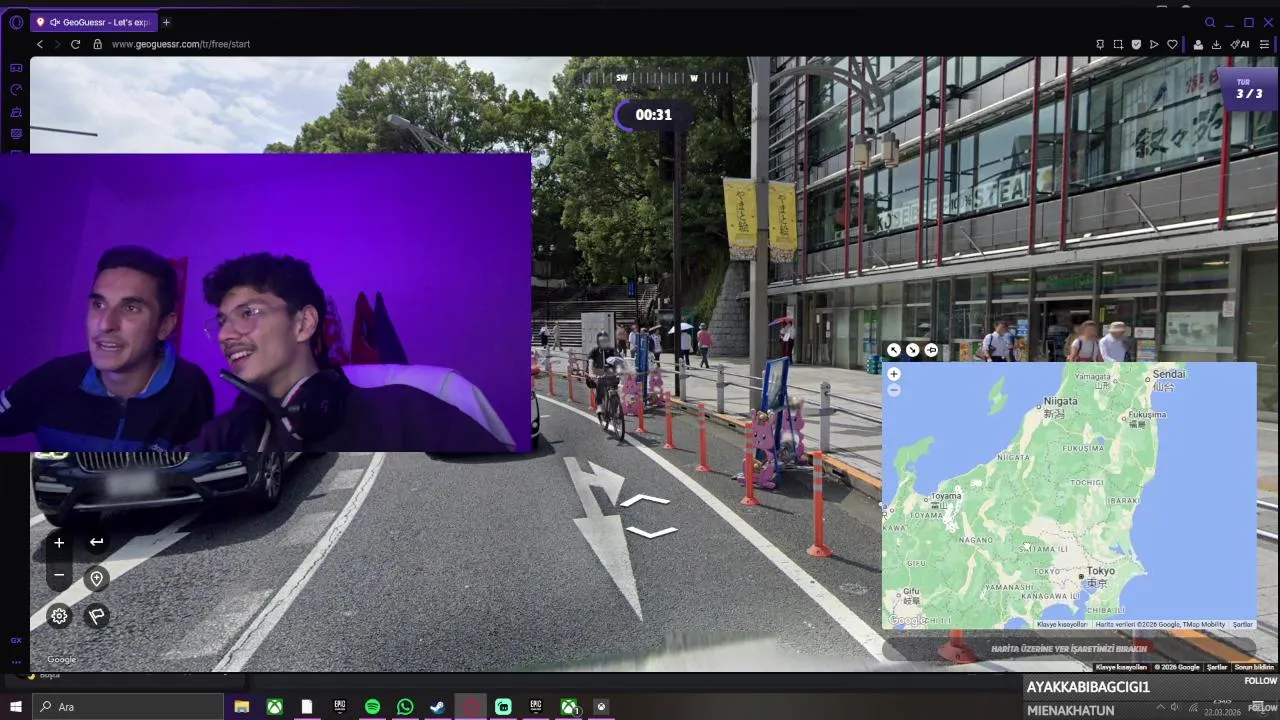Image resolution: width=1280 pixels, height=720 pixels.
Task: Open a new browser tab
Action: coord(166,22)
